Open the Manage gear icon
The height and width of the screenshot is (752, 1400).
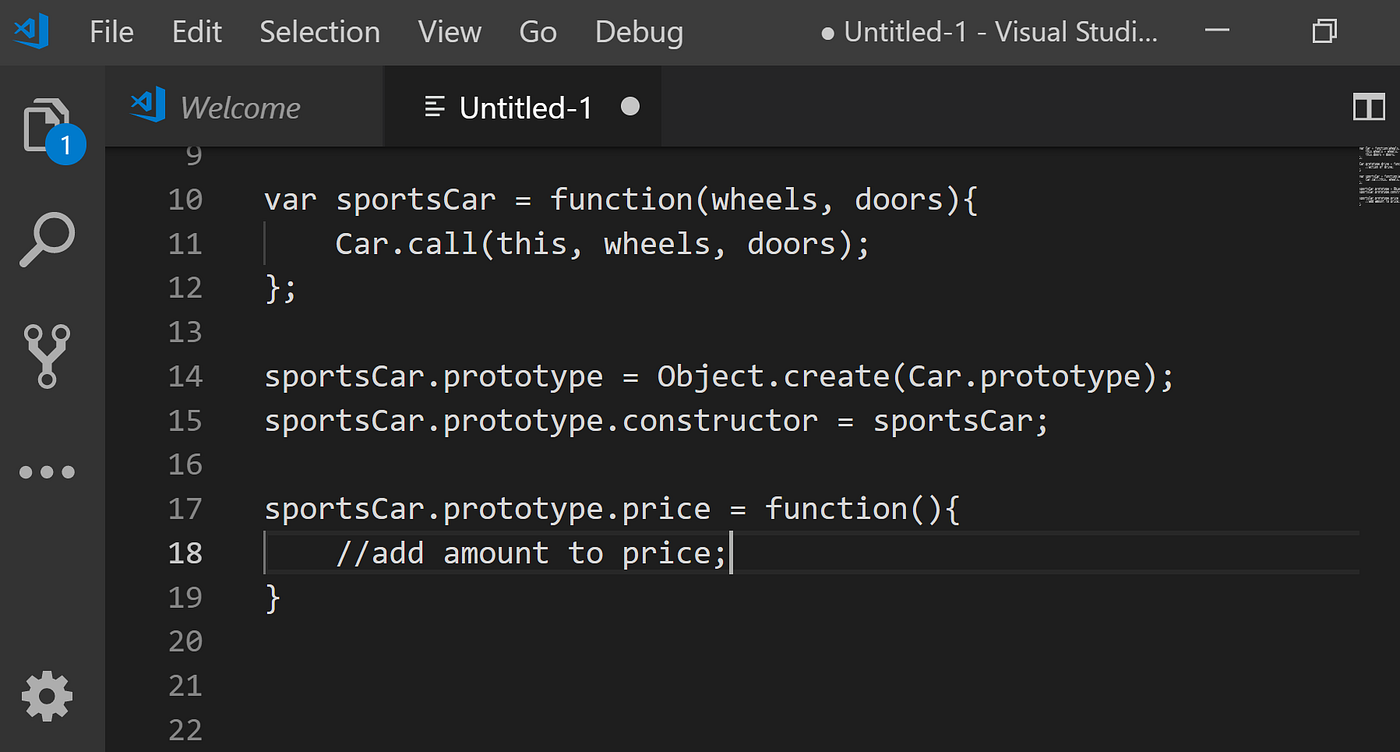click(x=47, y=697)
